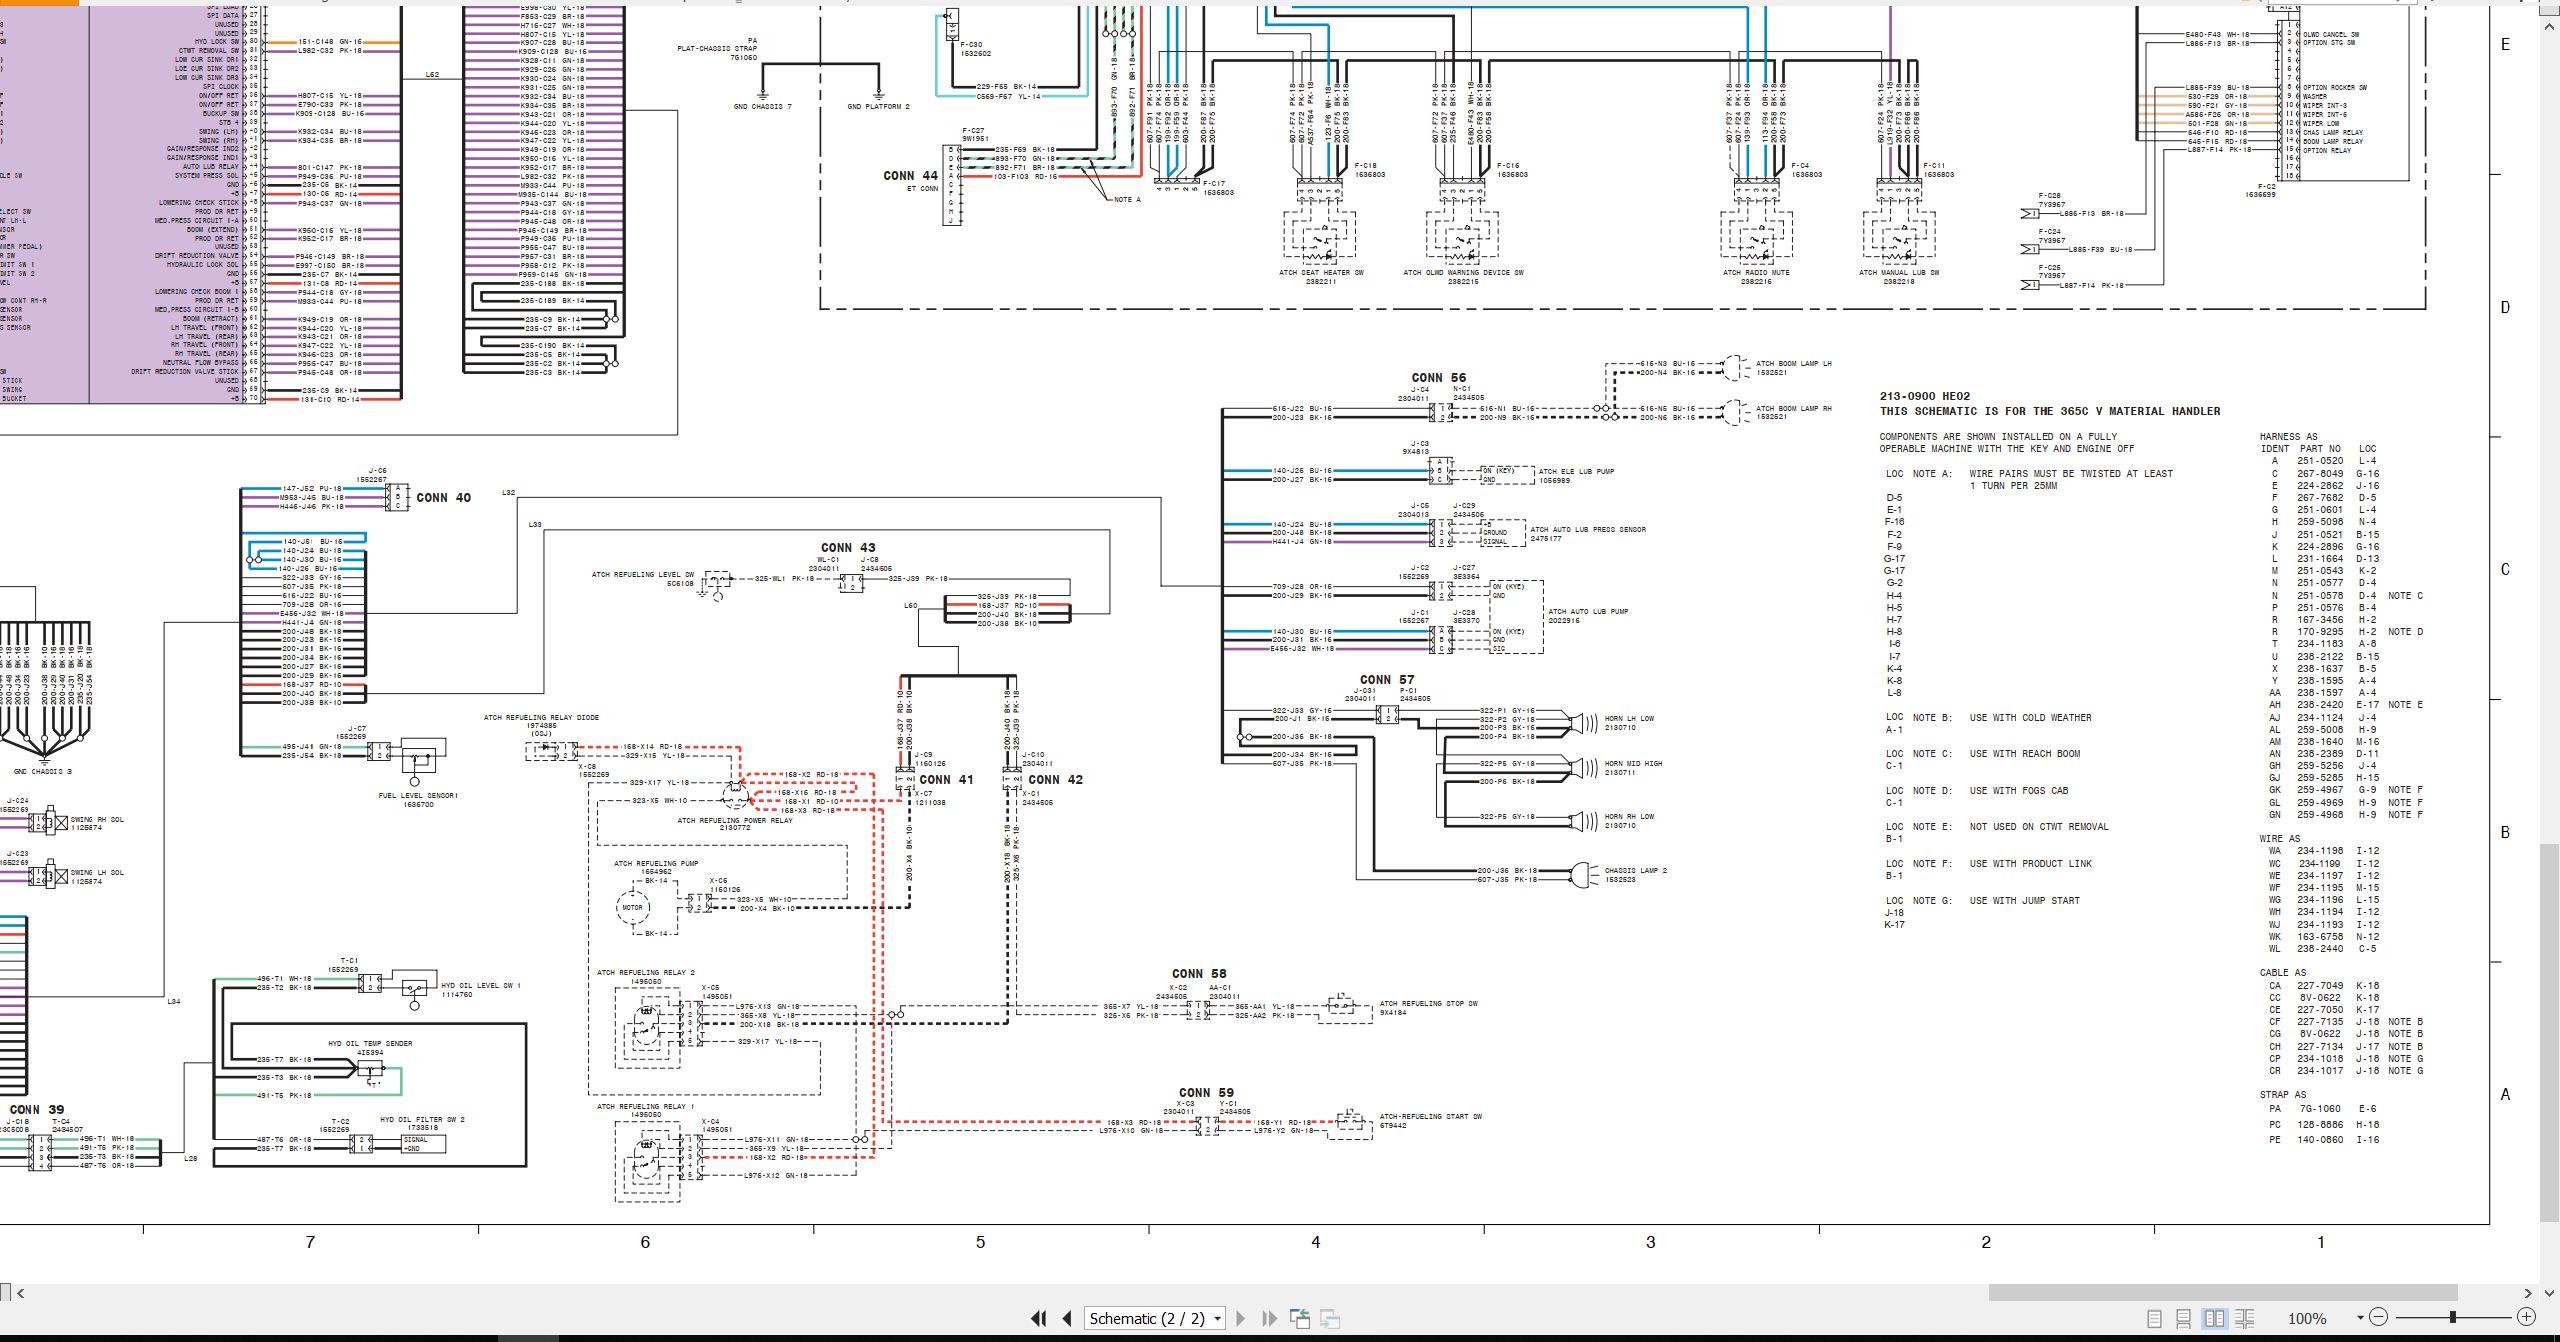Click the zoom out minus button
Screen dimensions: 2560x1342
point(2378,1317)
